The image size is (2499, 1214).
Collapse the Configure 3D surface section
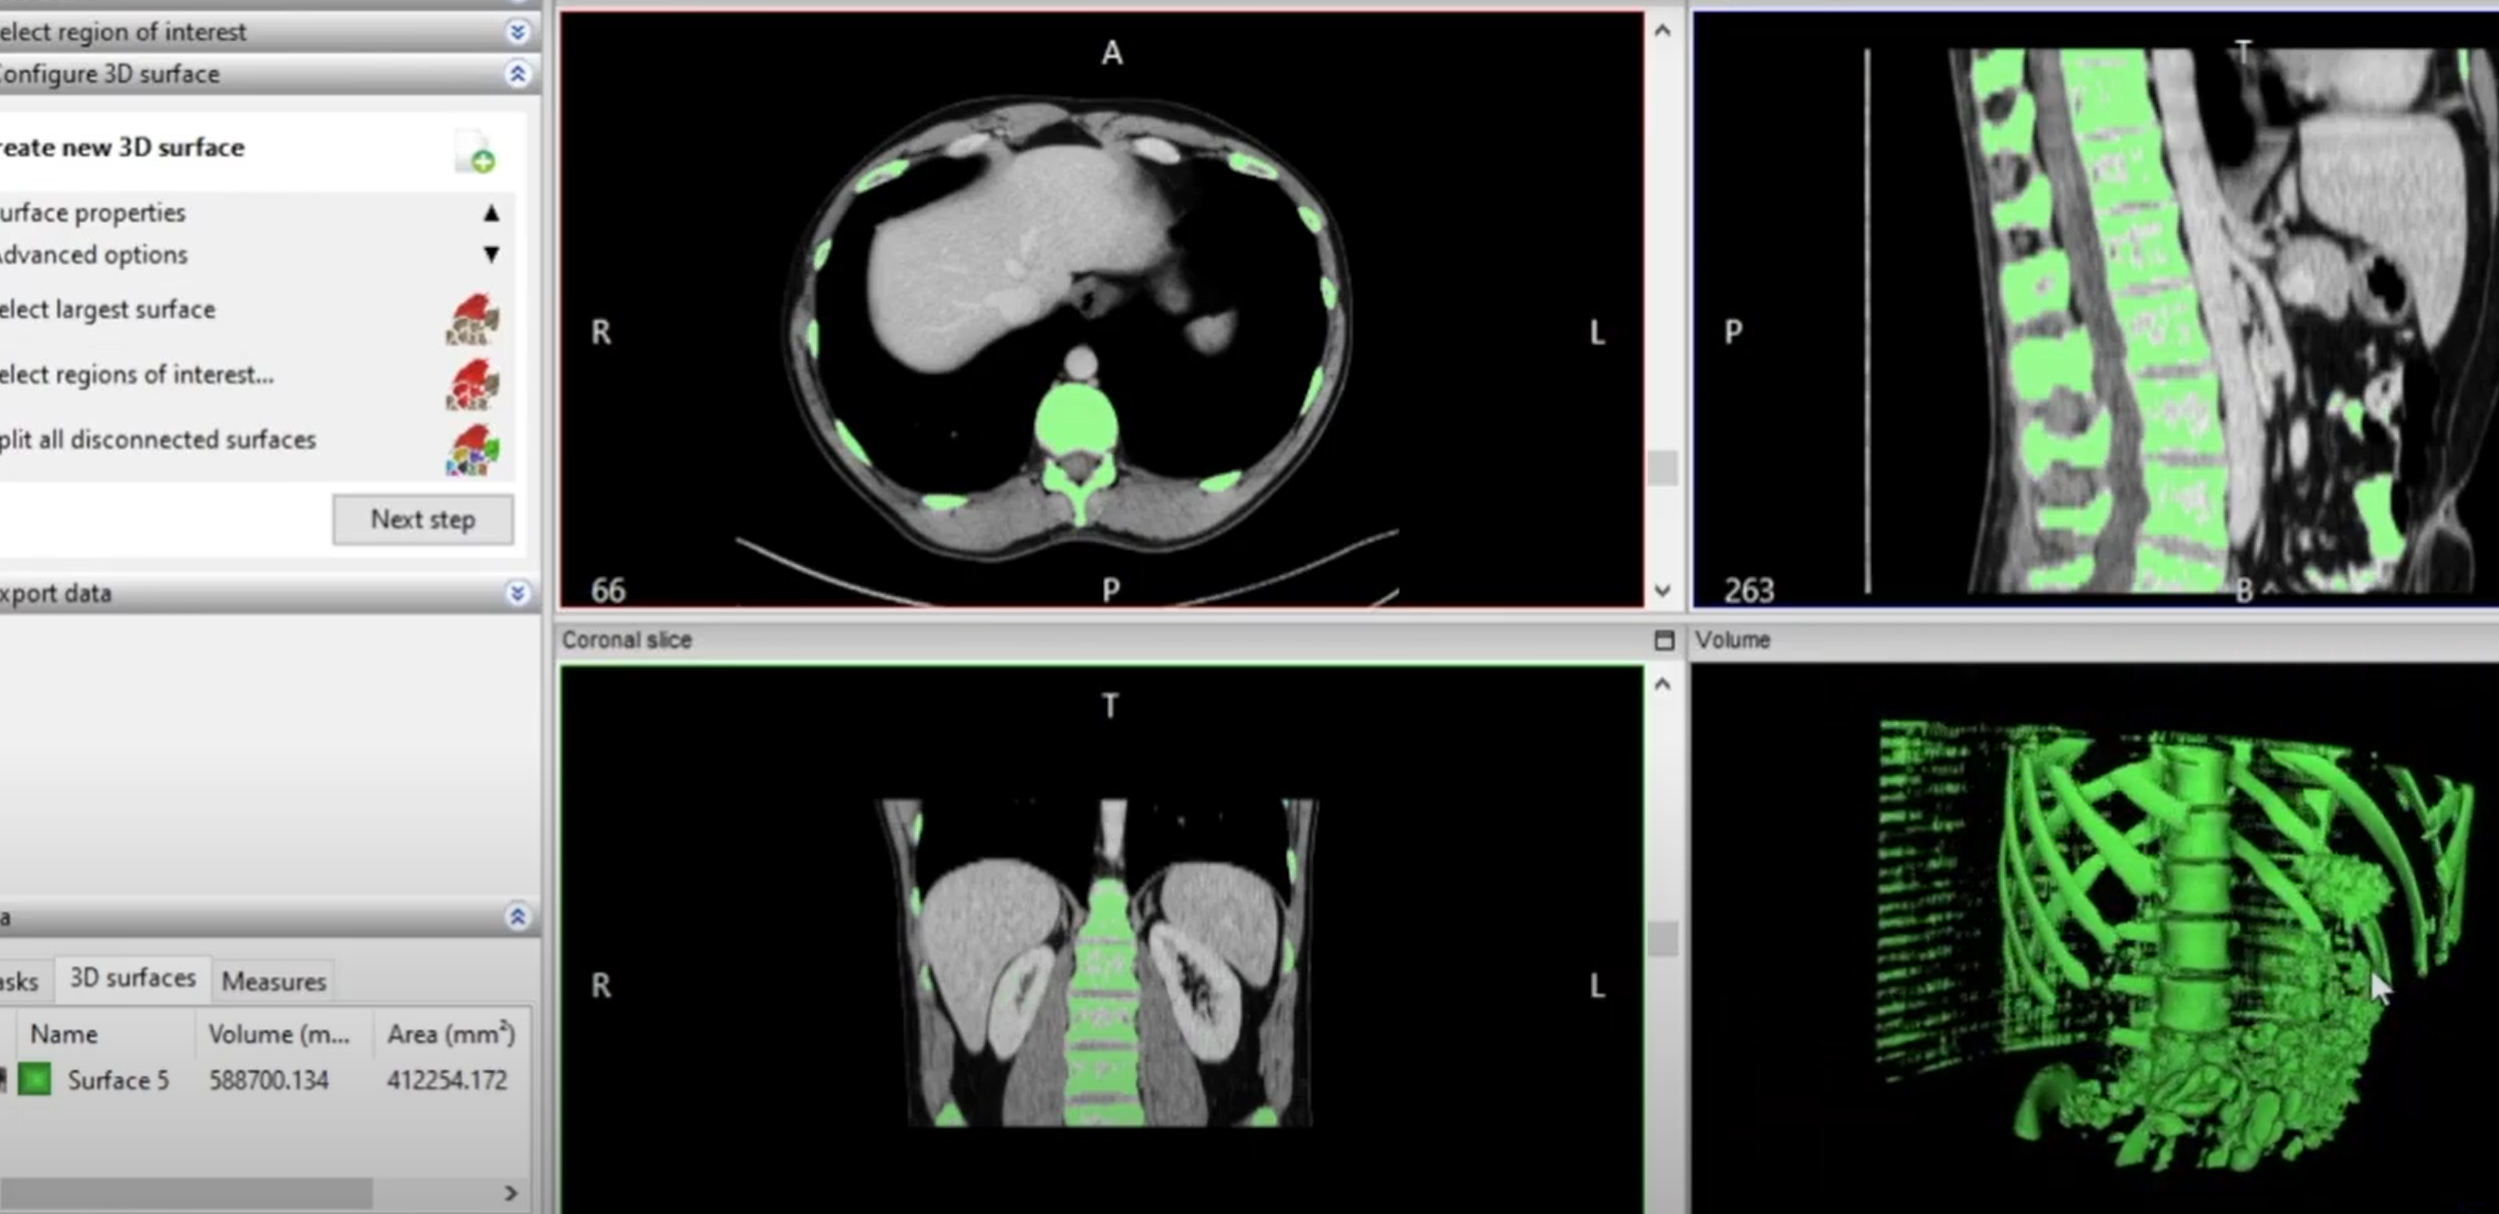pos(517,74)
